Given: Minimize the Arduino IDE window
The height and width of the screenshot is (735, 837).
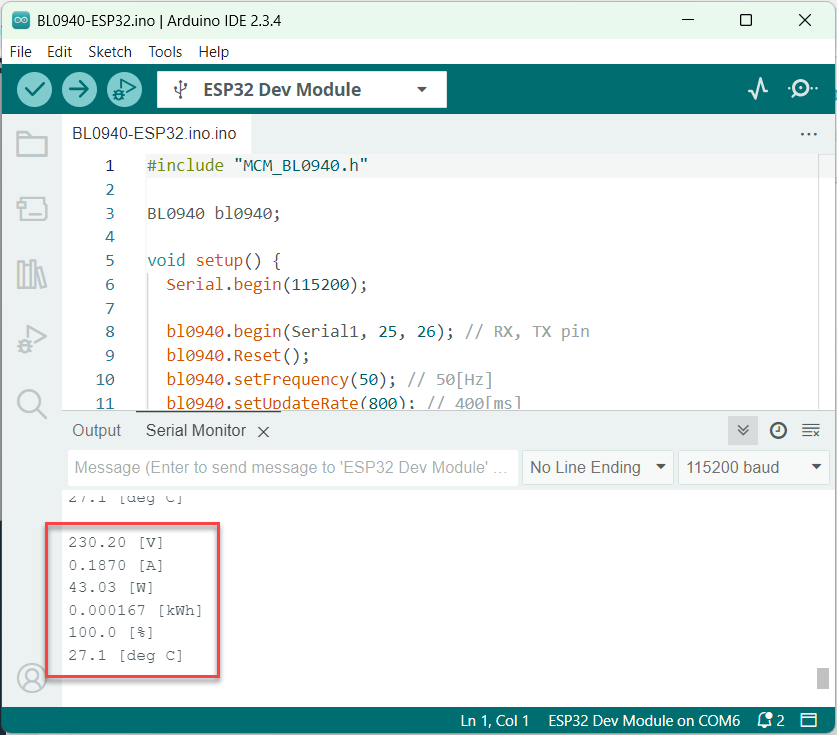Looking at the screenshot, I should coord(688,20).
